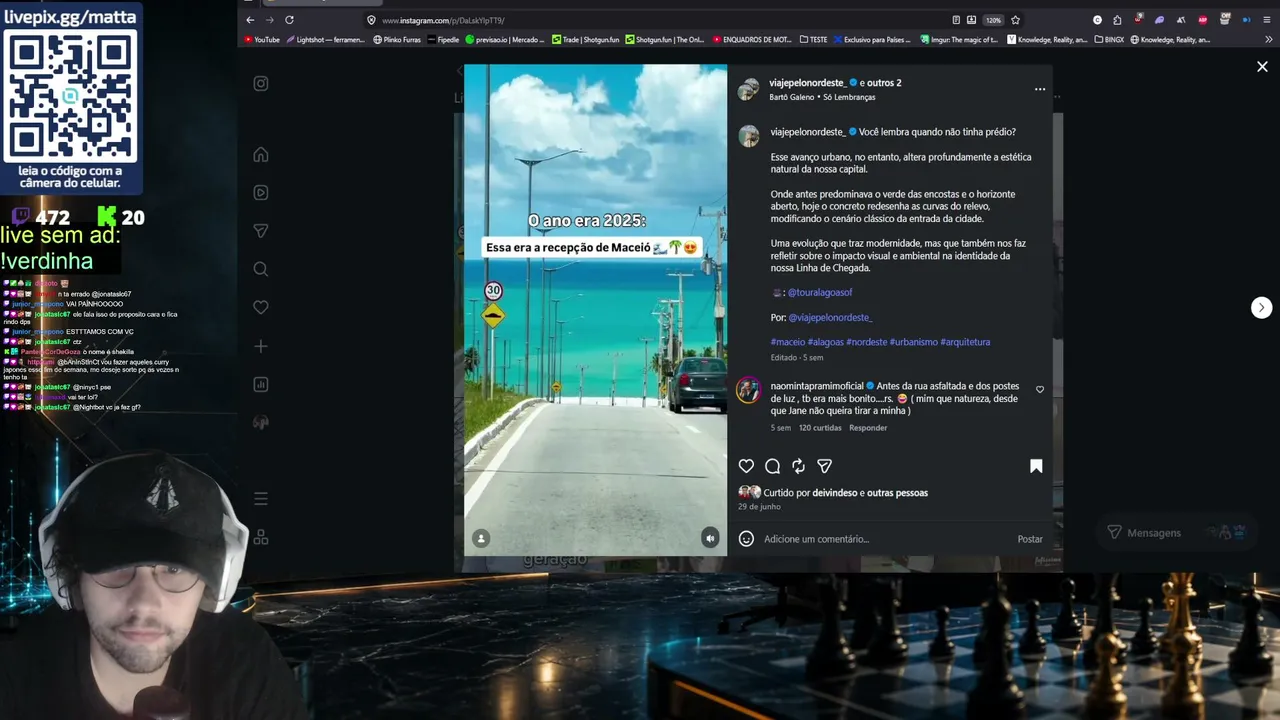The width and height of the screenshot is (1280, 720).
Task: Open the @viajepelonordeste_ mention in caption
Action: [830, 318]
